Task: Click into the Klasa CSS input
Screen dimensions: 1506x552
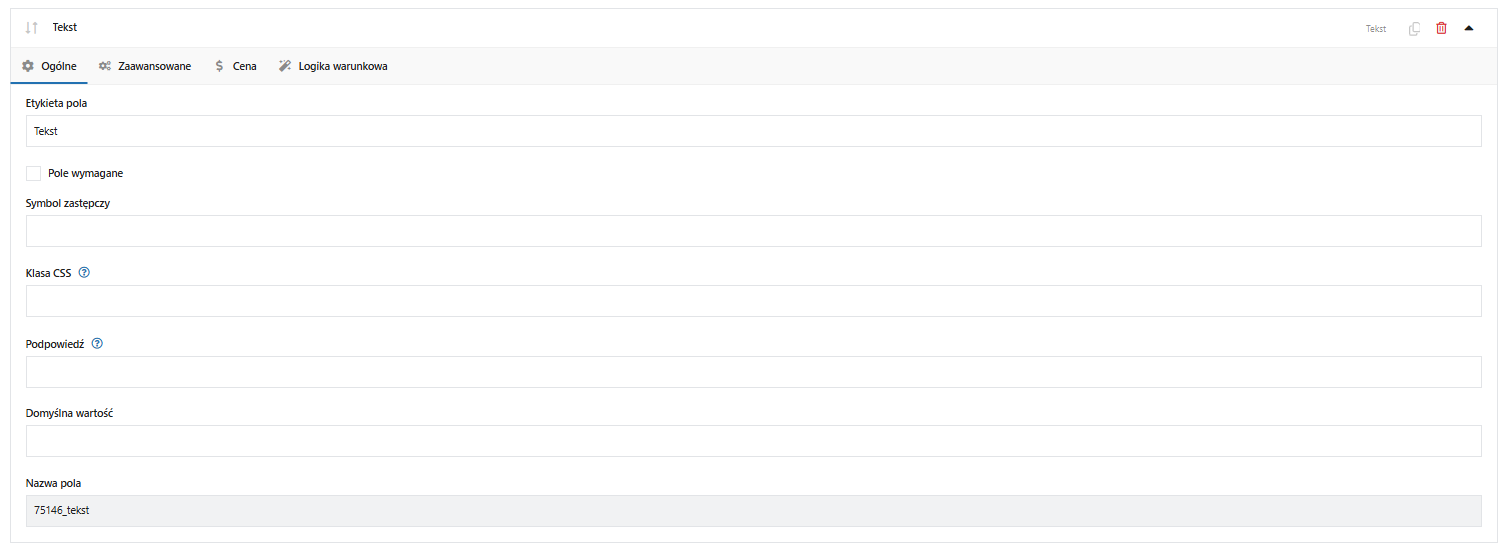Action: (753, 301)
